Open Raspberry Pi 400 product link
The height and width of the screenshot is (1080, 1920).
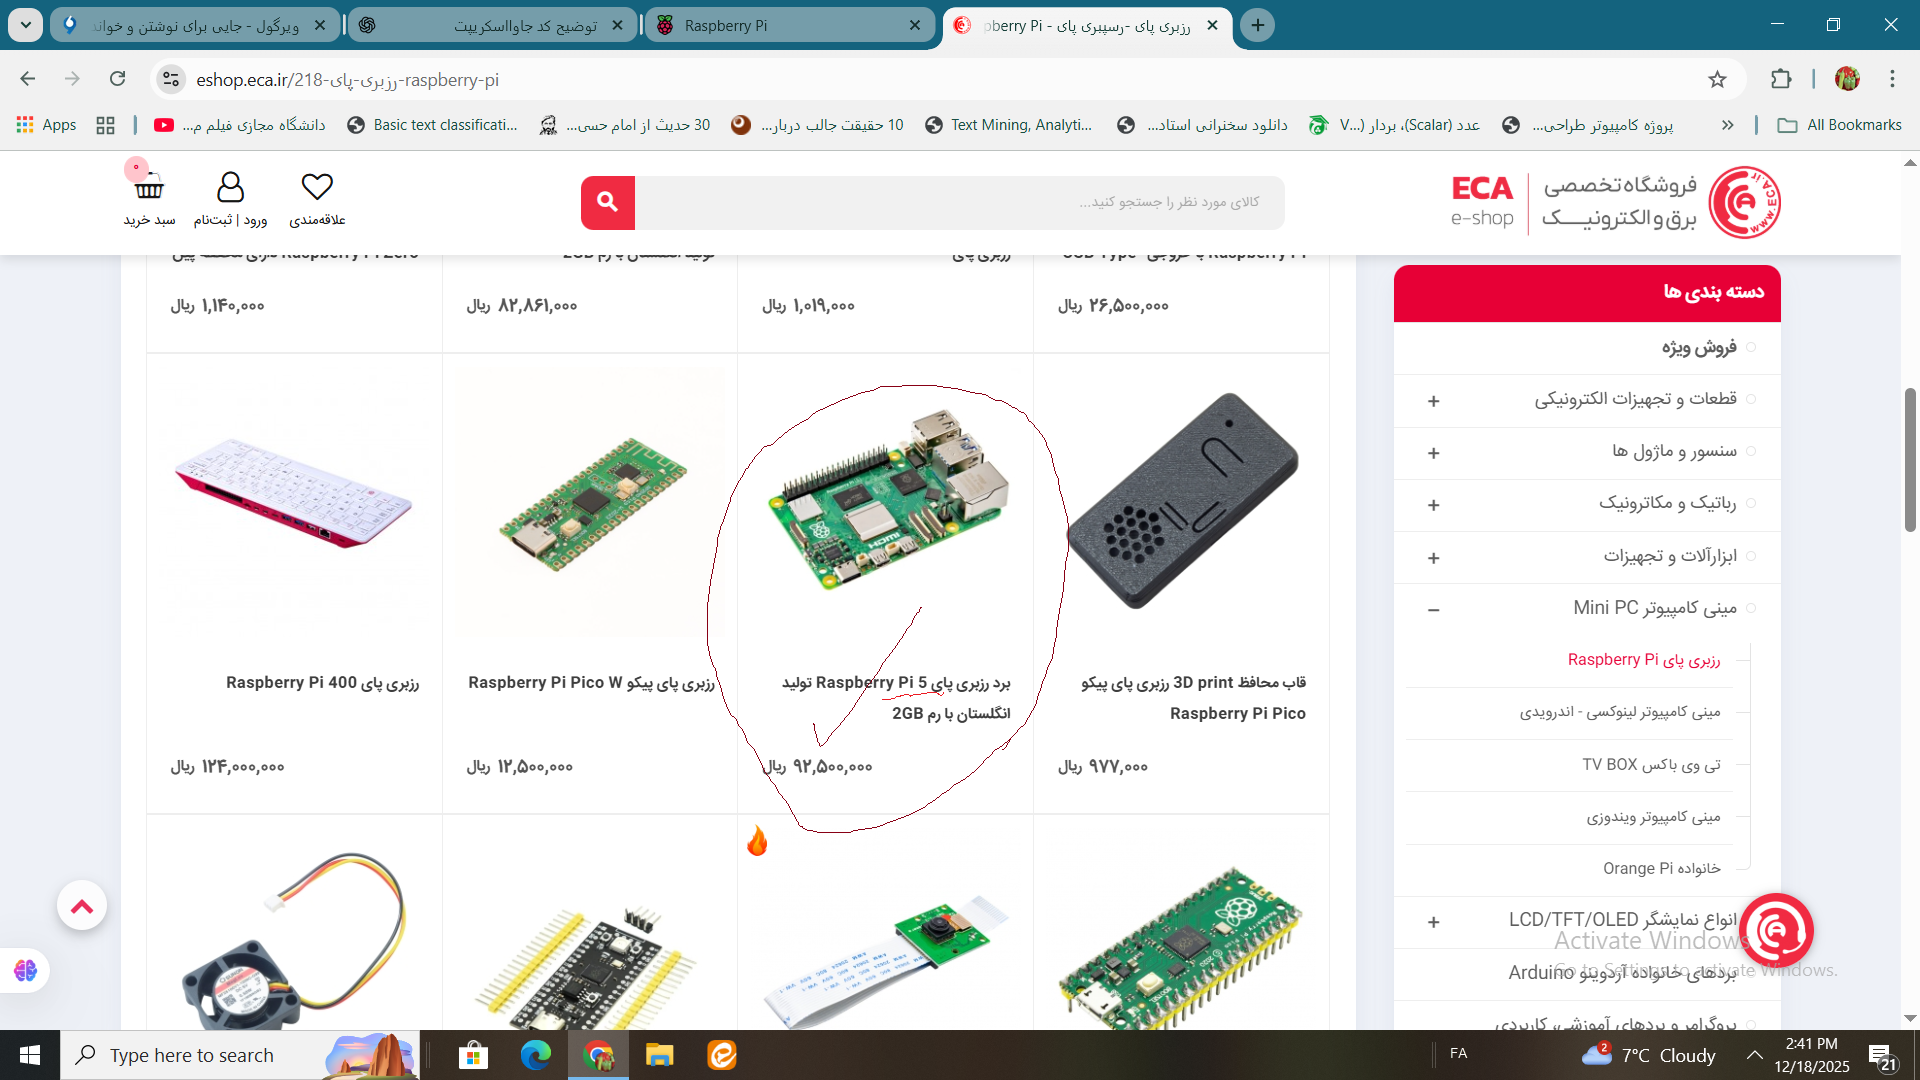pyautogui.click(x=322, y=683)
